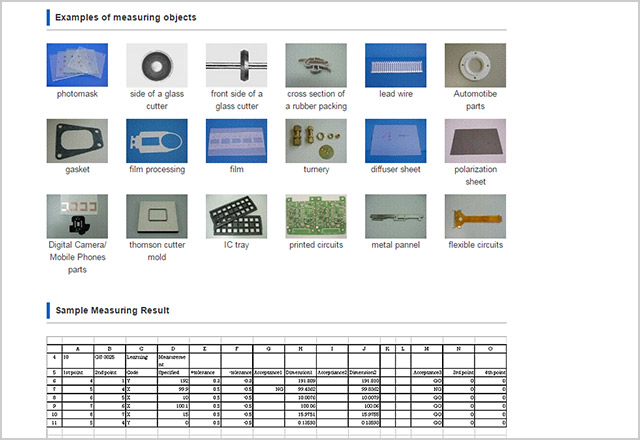Screen dimensions: 640x440
Task: Click the photomask thumbnail image
Action: click(77, 64)
